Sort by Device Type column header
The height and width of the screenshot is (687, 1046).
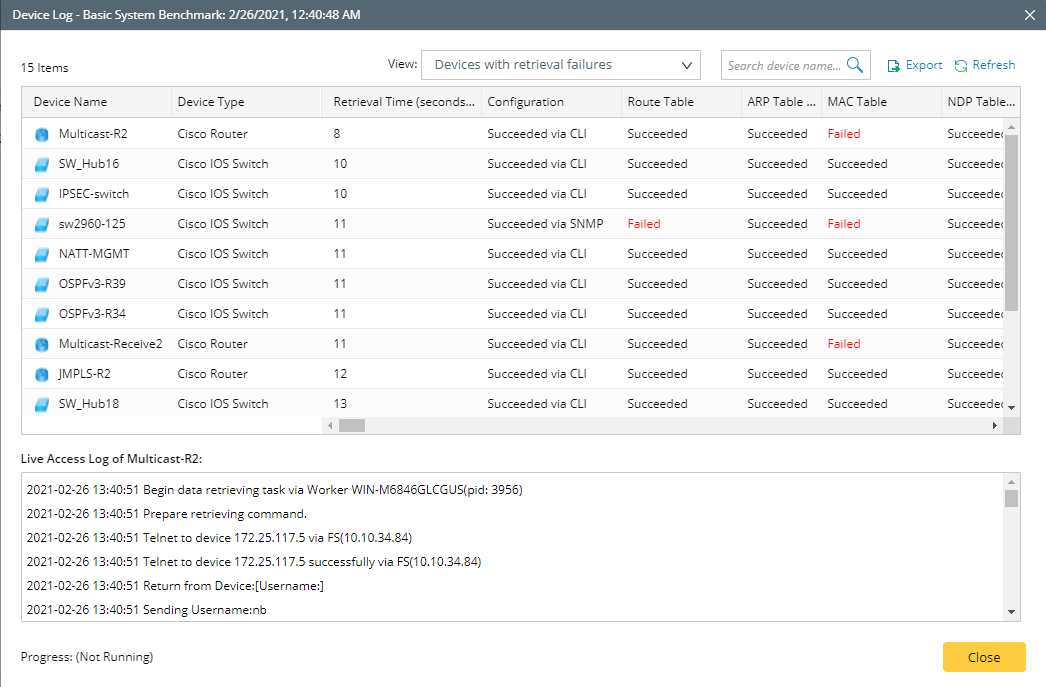click(211, 102)
